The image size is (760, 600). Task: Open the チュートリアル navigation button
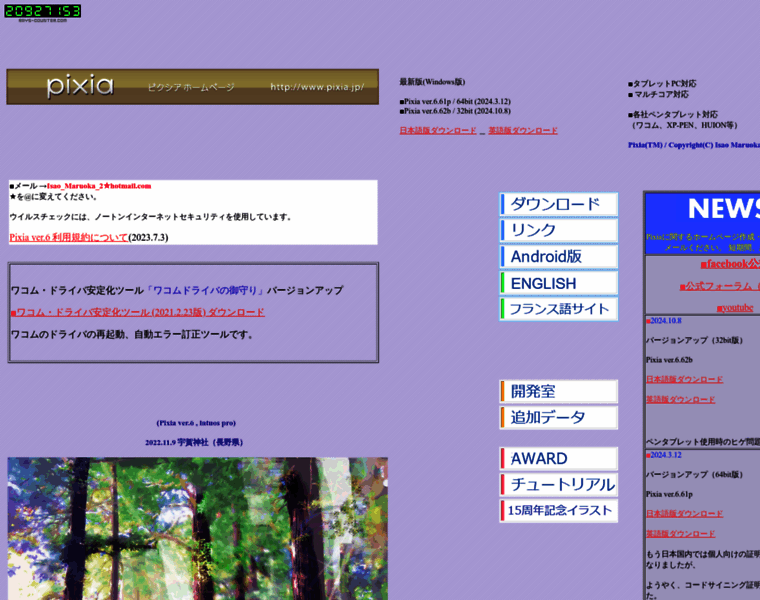[558, 484]
